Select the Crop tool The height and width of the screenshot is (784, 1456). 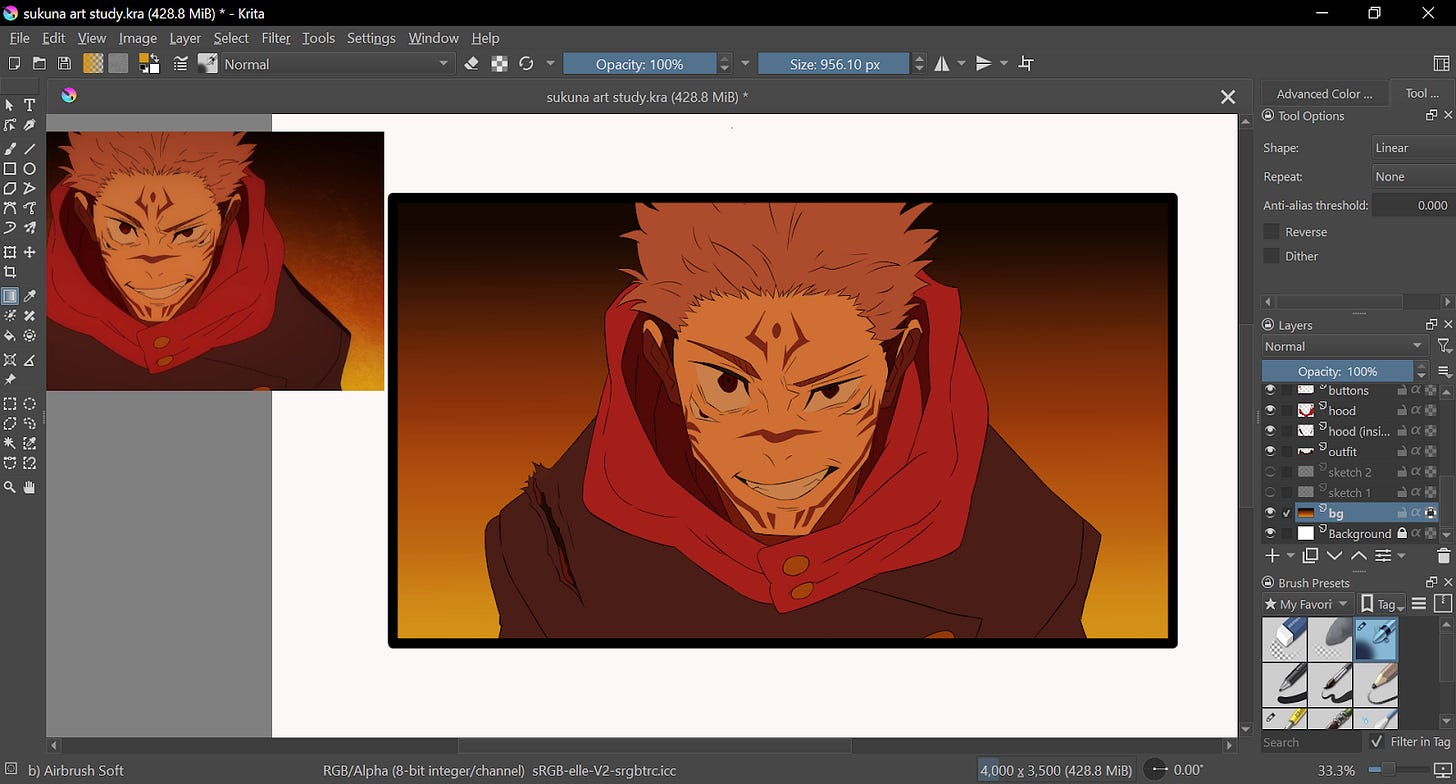pos(10,272)
